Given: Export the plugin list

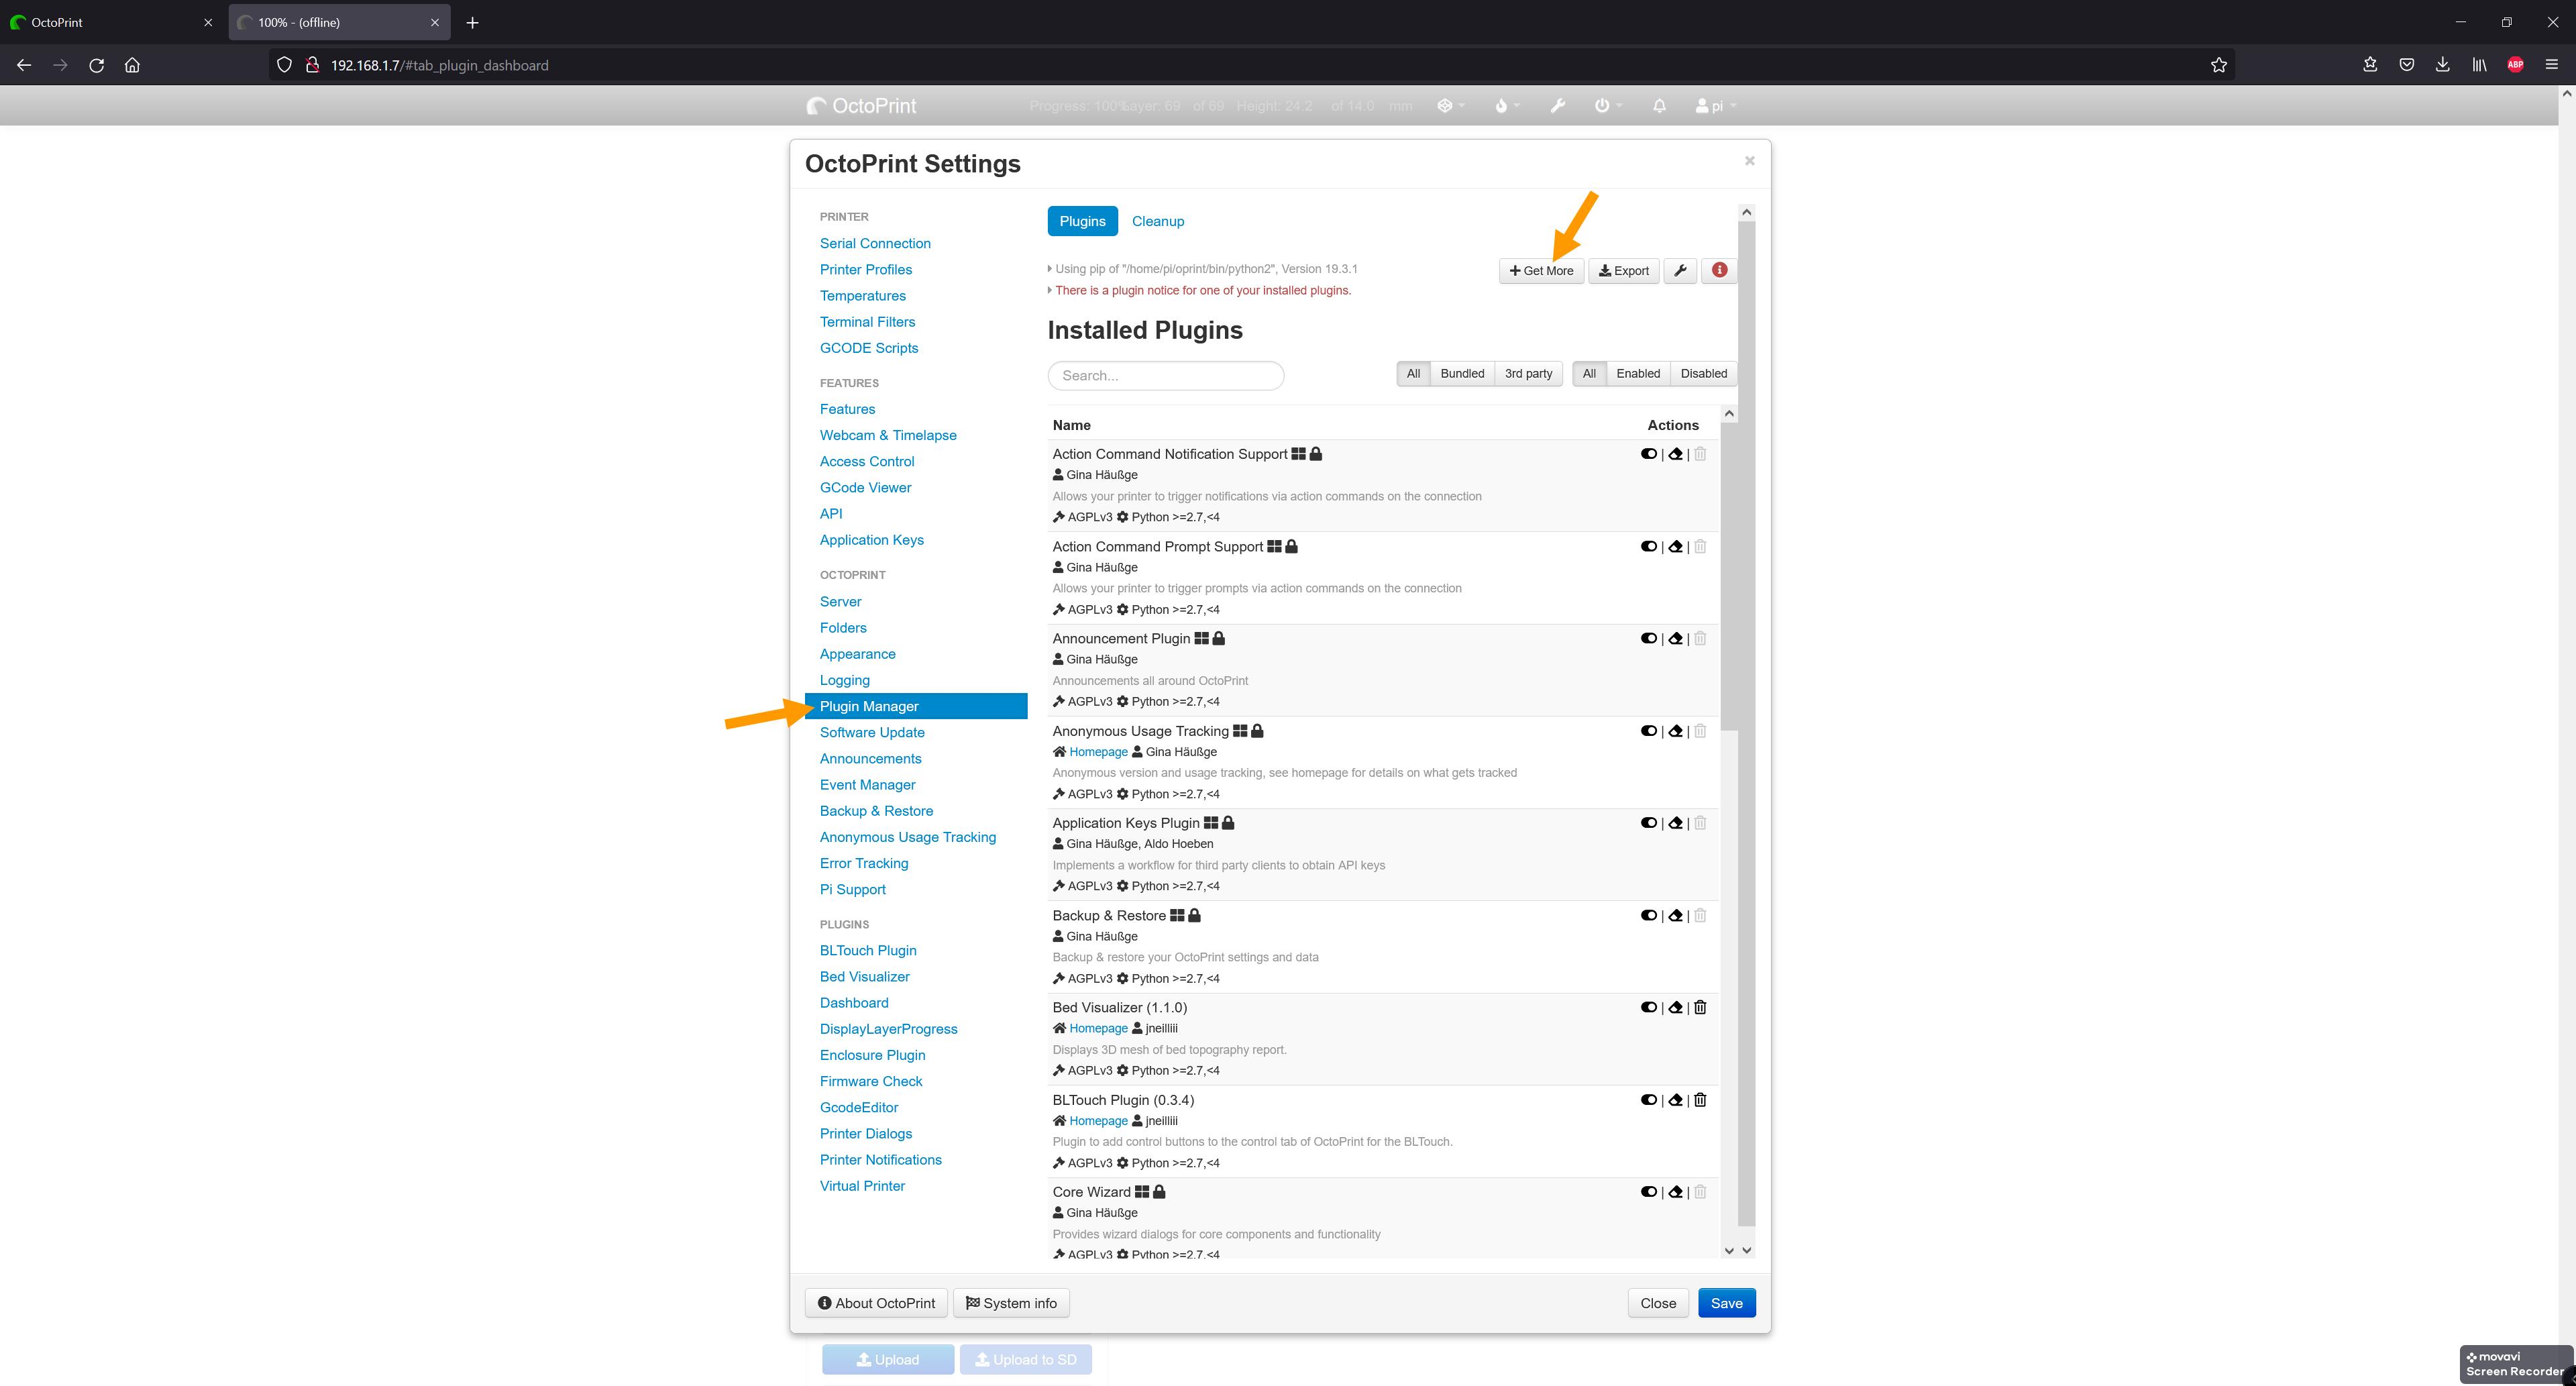Looking at the screenshot, I should click(x=1623, y=270).
